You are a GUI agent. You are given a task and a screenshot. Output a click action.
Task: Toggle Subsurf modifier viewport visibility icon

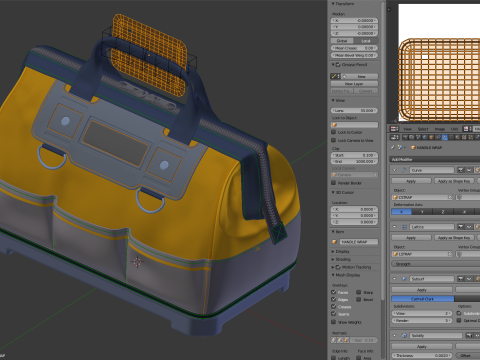pos(469,279)
